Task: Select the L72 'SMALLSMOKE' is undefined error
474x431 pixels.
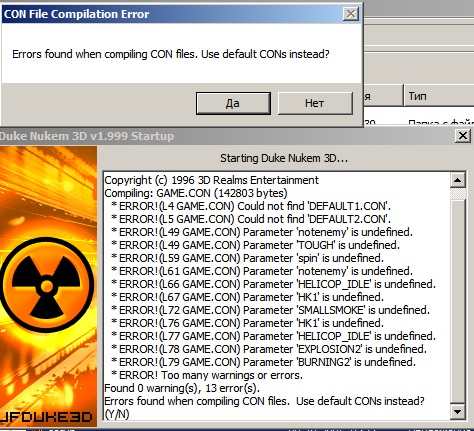Action: pos(270,310)
